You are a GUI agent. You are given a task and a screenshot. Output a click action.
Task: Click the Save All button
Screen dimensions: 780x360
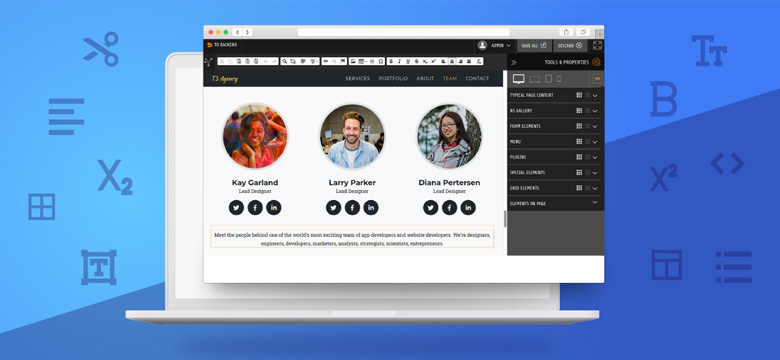pyautogui.click(x=534, y=45)
